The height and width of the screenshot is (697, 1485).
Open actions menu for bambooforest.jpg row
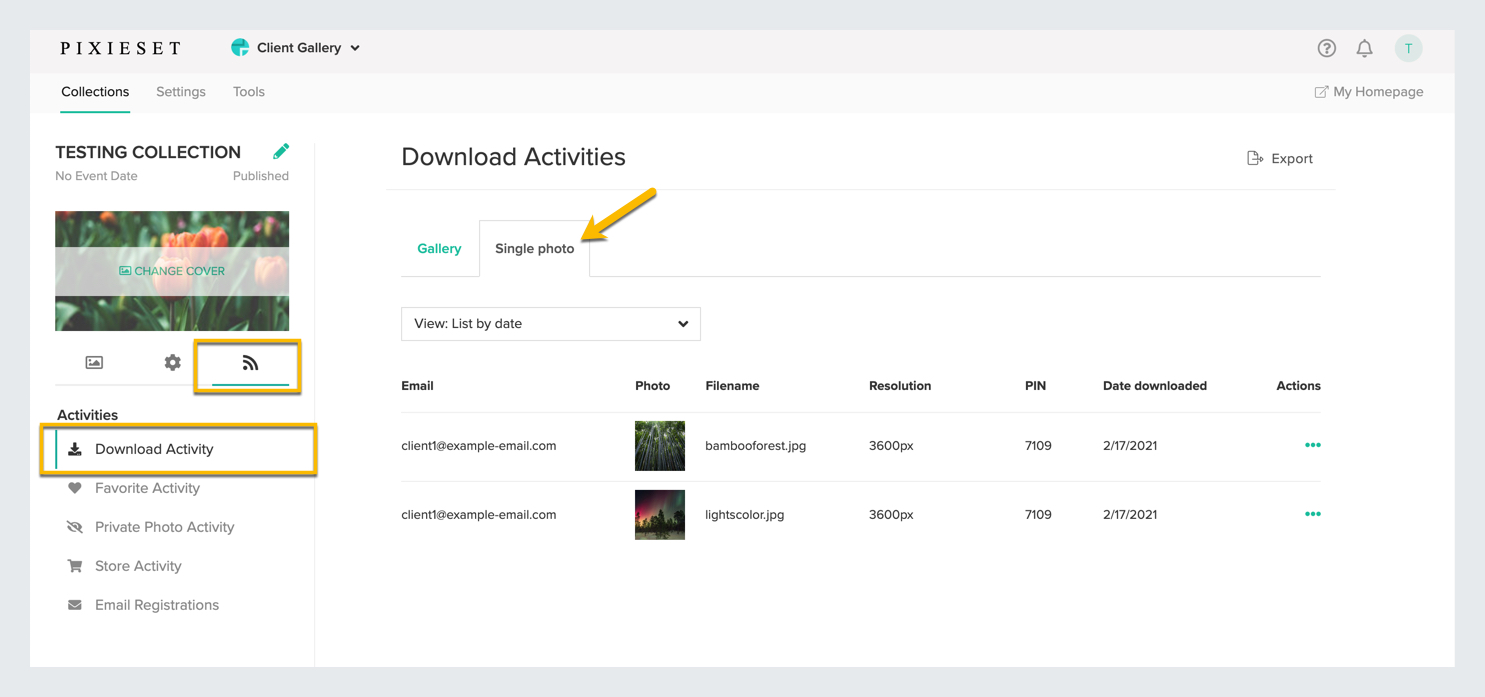pos(1313,445)
